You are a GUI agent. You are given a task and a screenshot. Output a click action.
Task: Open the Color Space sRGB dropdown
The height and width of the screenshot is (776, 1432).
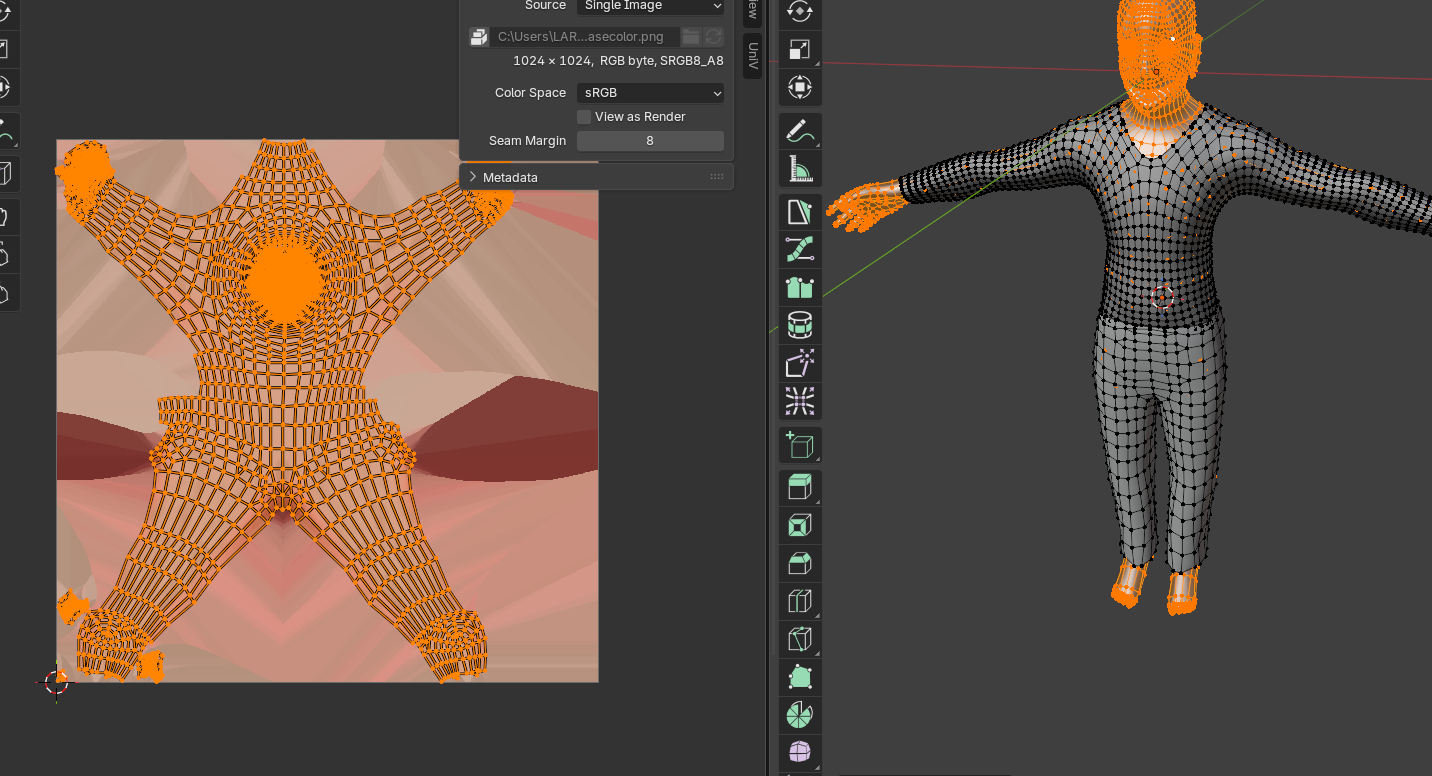(650, 93)
